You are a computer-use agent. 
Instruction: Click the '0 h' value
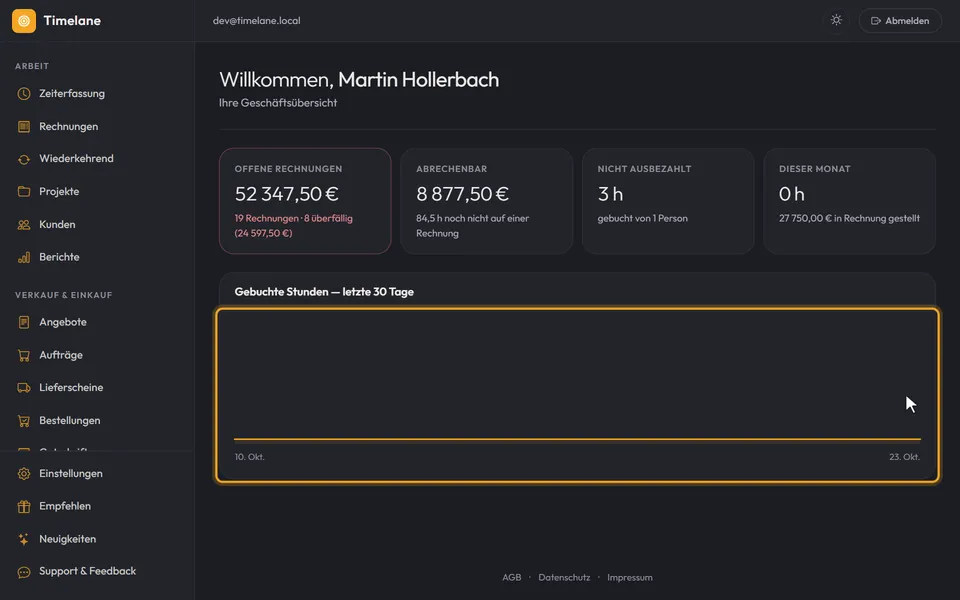[x=792, y=194]
